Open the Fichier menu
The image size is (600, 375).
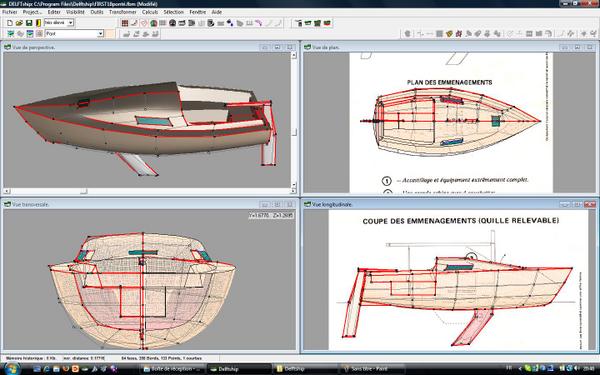click(10, 12)
